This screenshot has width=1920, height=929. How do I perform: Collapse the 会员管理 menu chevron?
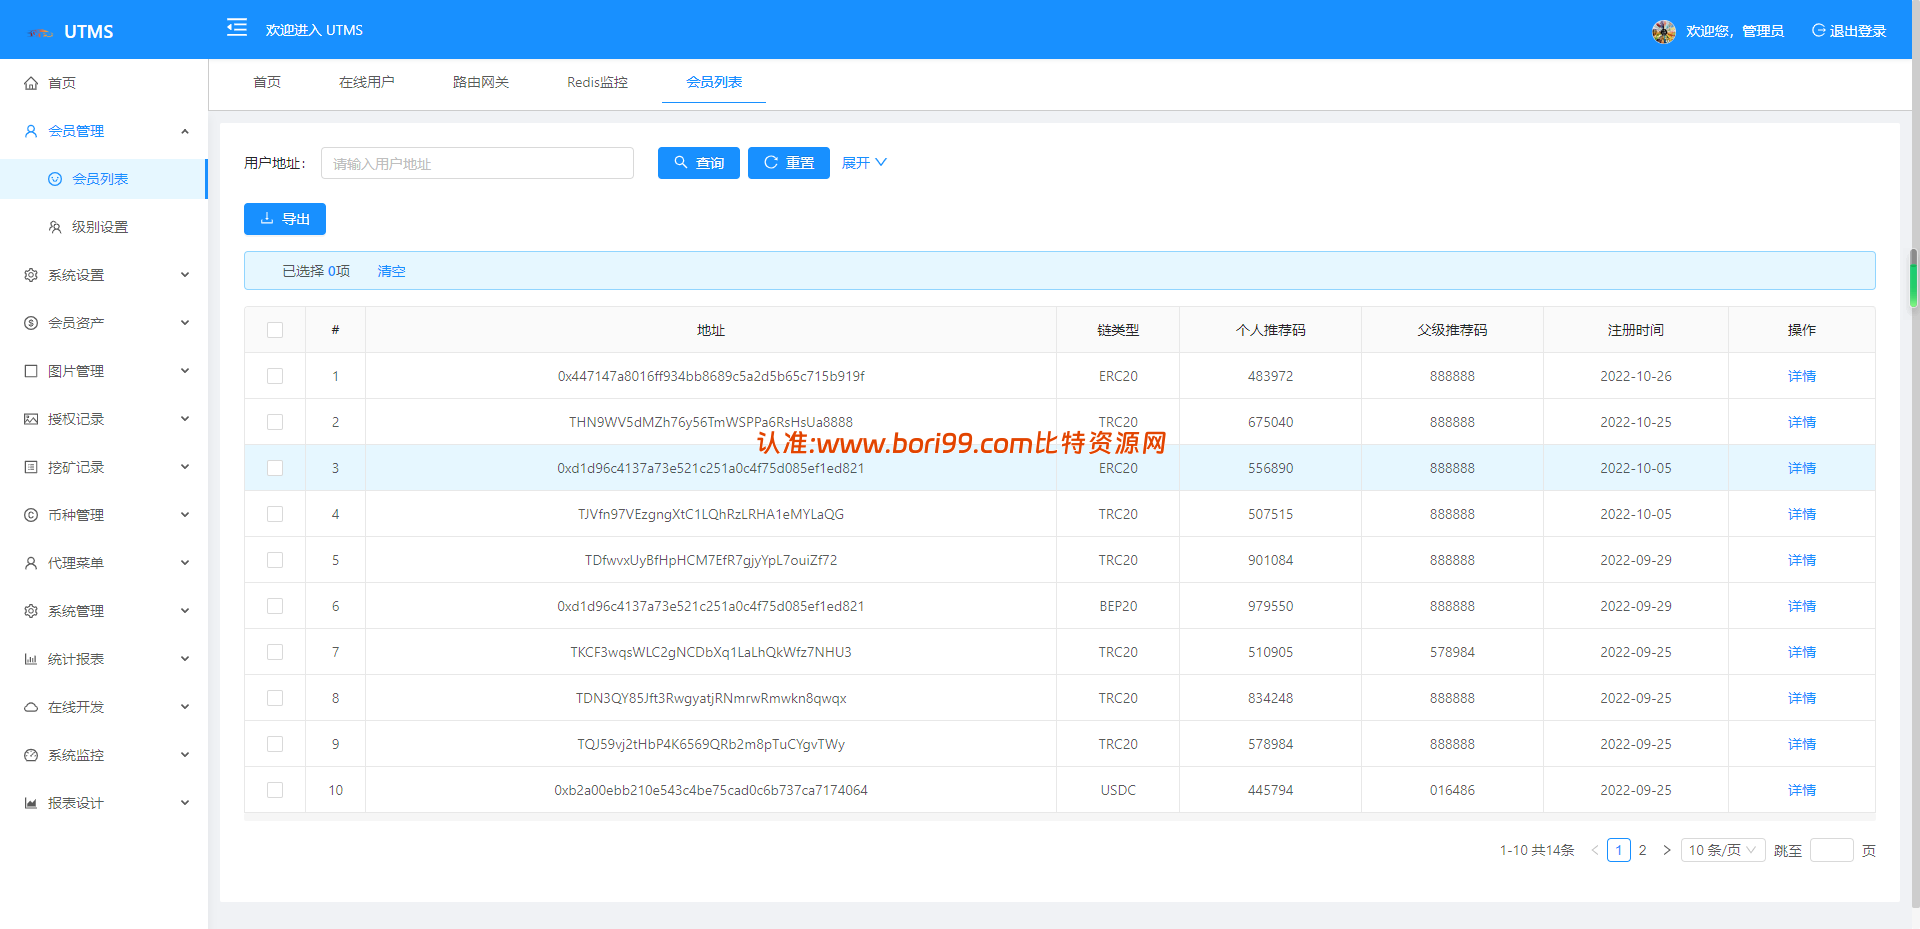pos(185,131)
